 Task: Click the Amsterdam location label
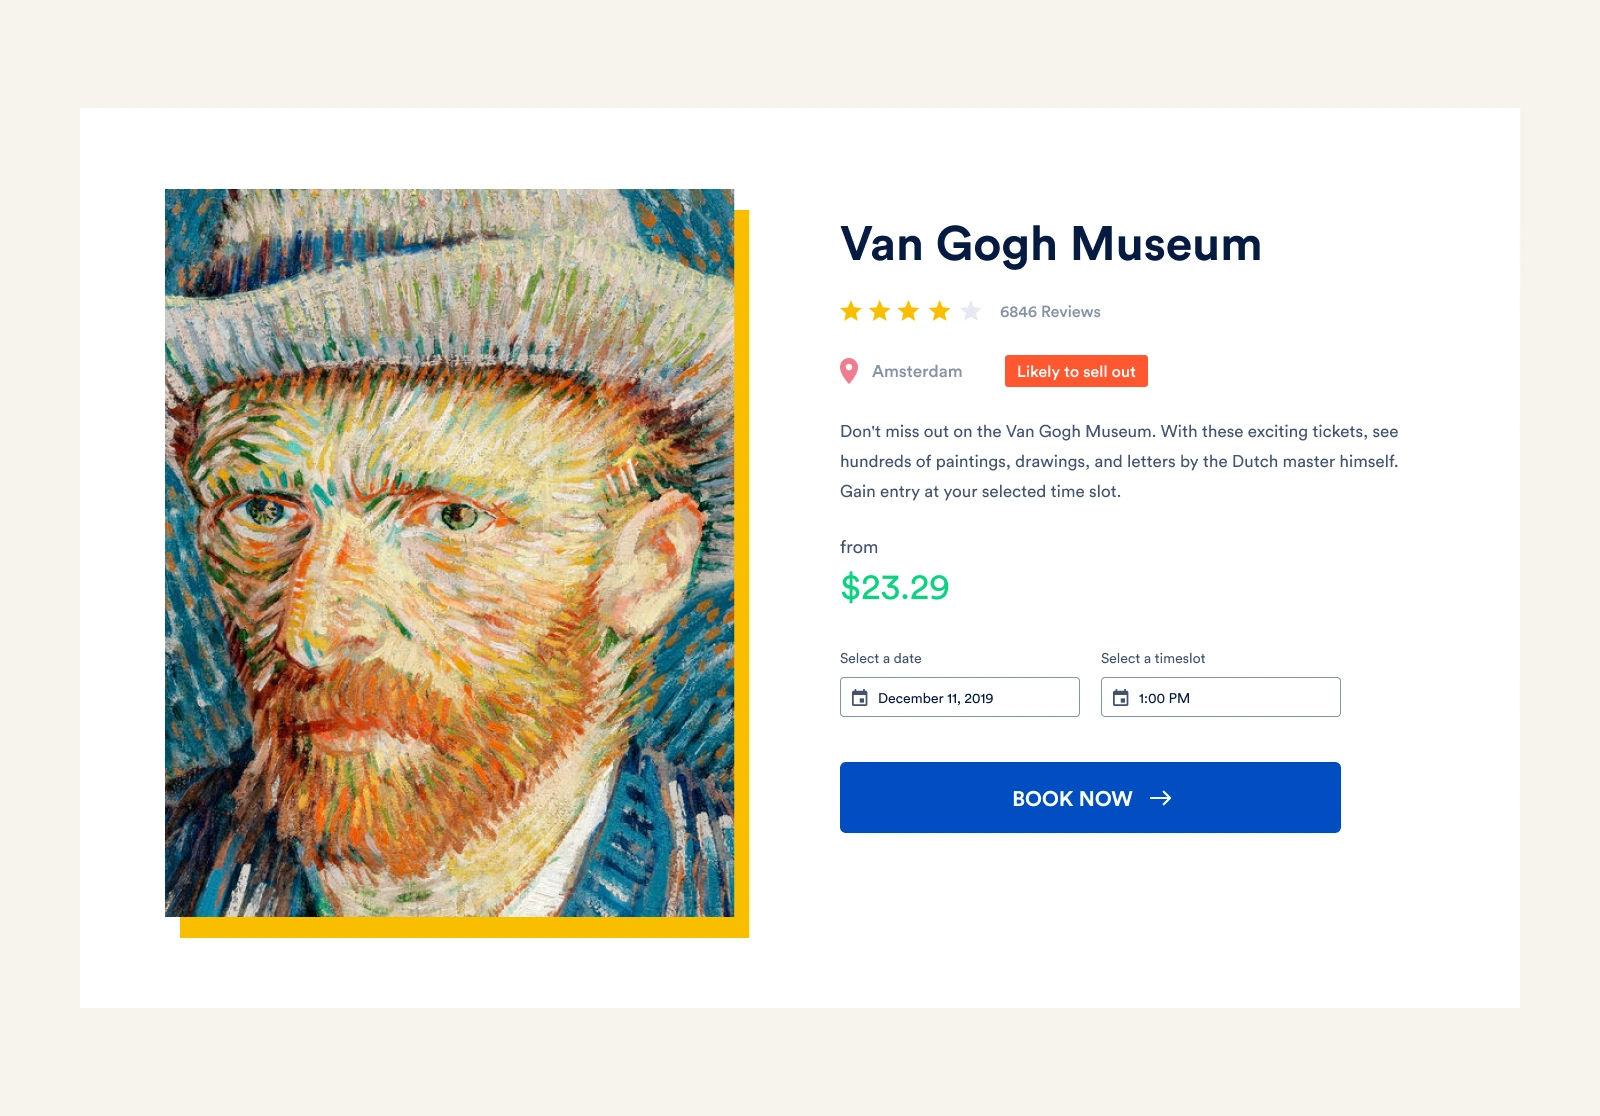coord(917,371)
